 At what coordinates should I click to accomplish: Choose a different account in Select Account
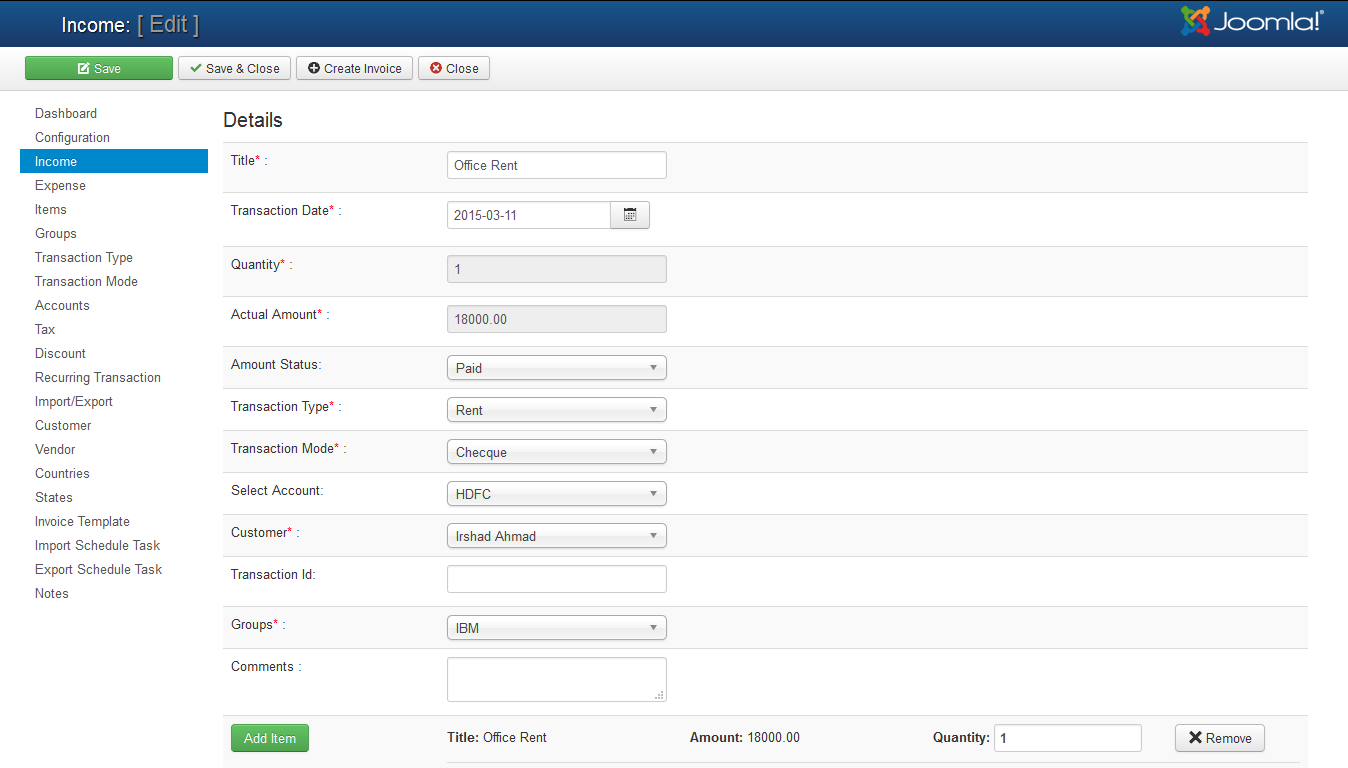(x=556, y=494)
